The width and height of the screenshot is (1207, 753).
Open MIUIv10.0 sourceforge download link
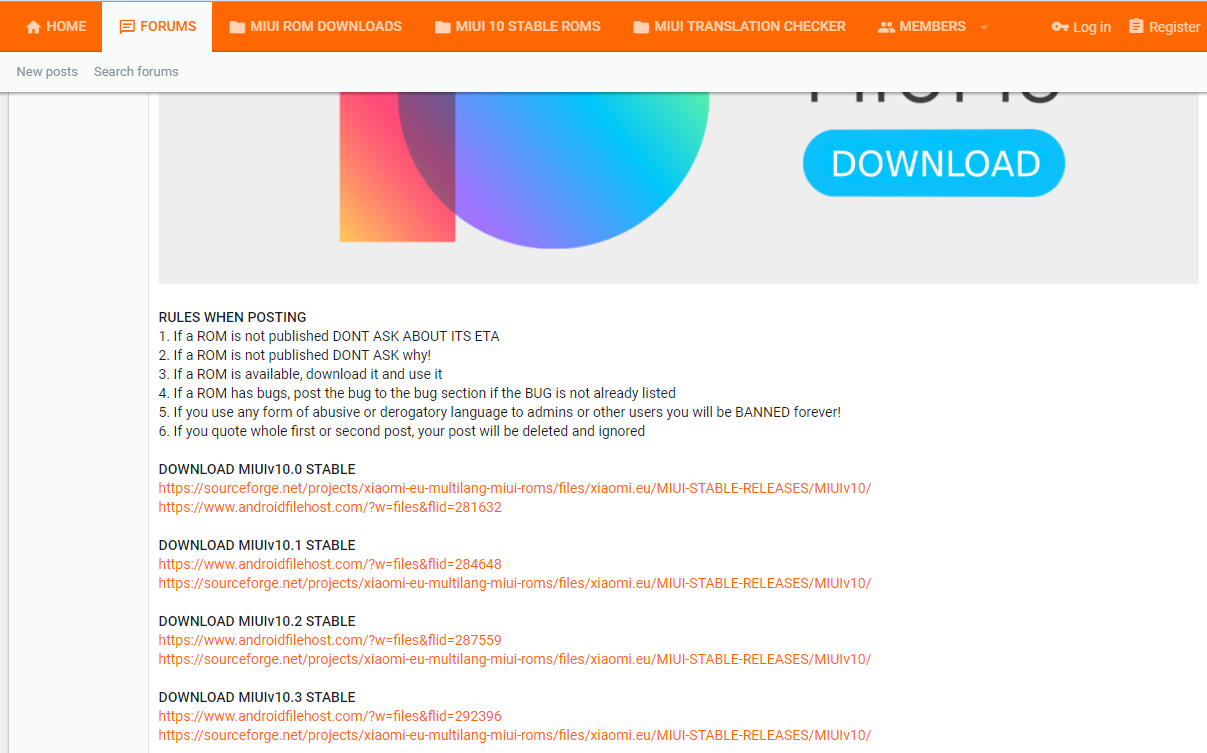click(515, 488)
